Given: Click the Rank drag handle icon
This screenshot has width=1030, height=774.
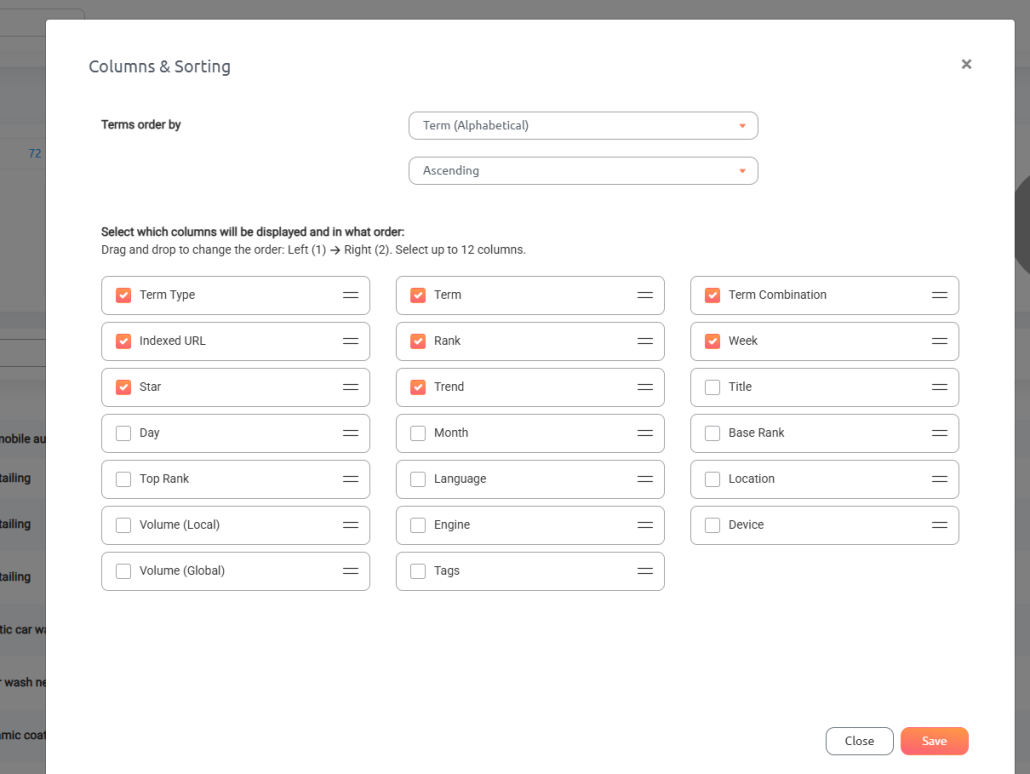Looking at the screenshot, I should (645, 341).
